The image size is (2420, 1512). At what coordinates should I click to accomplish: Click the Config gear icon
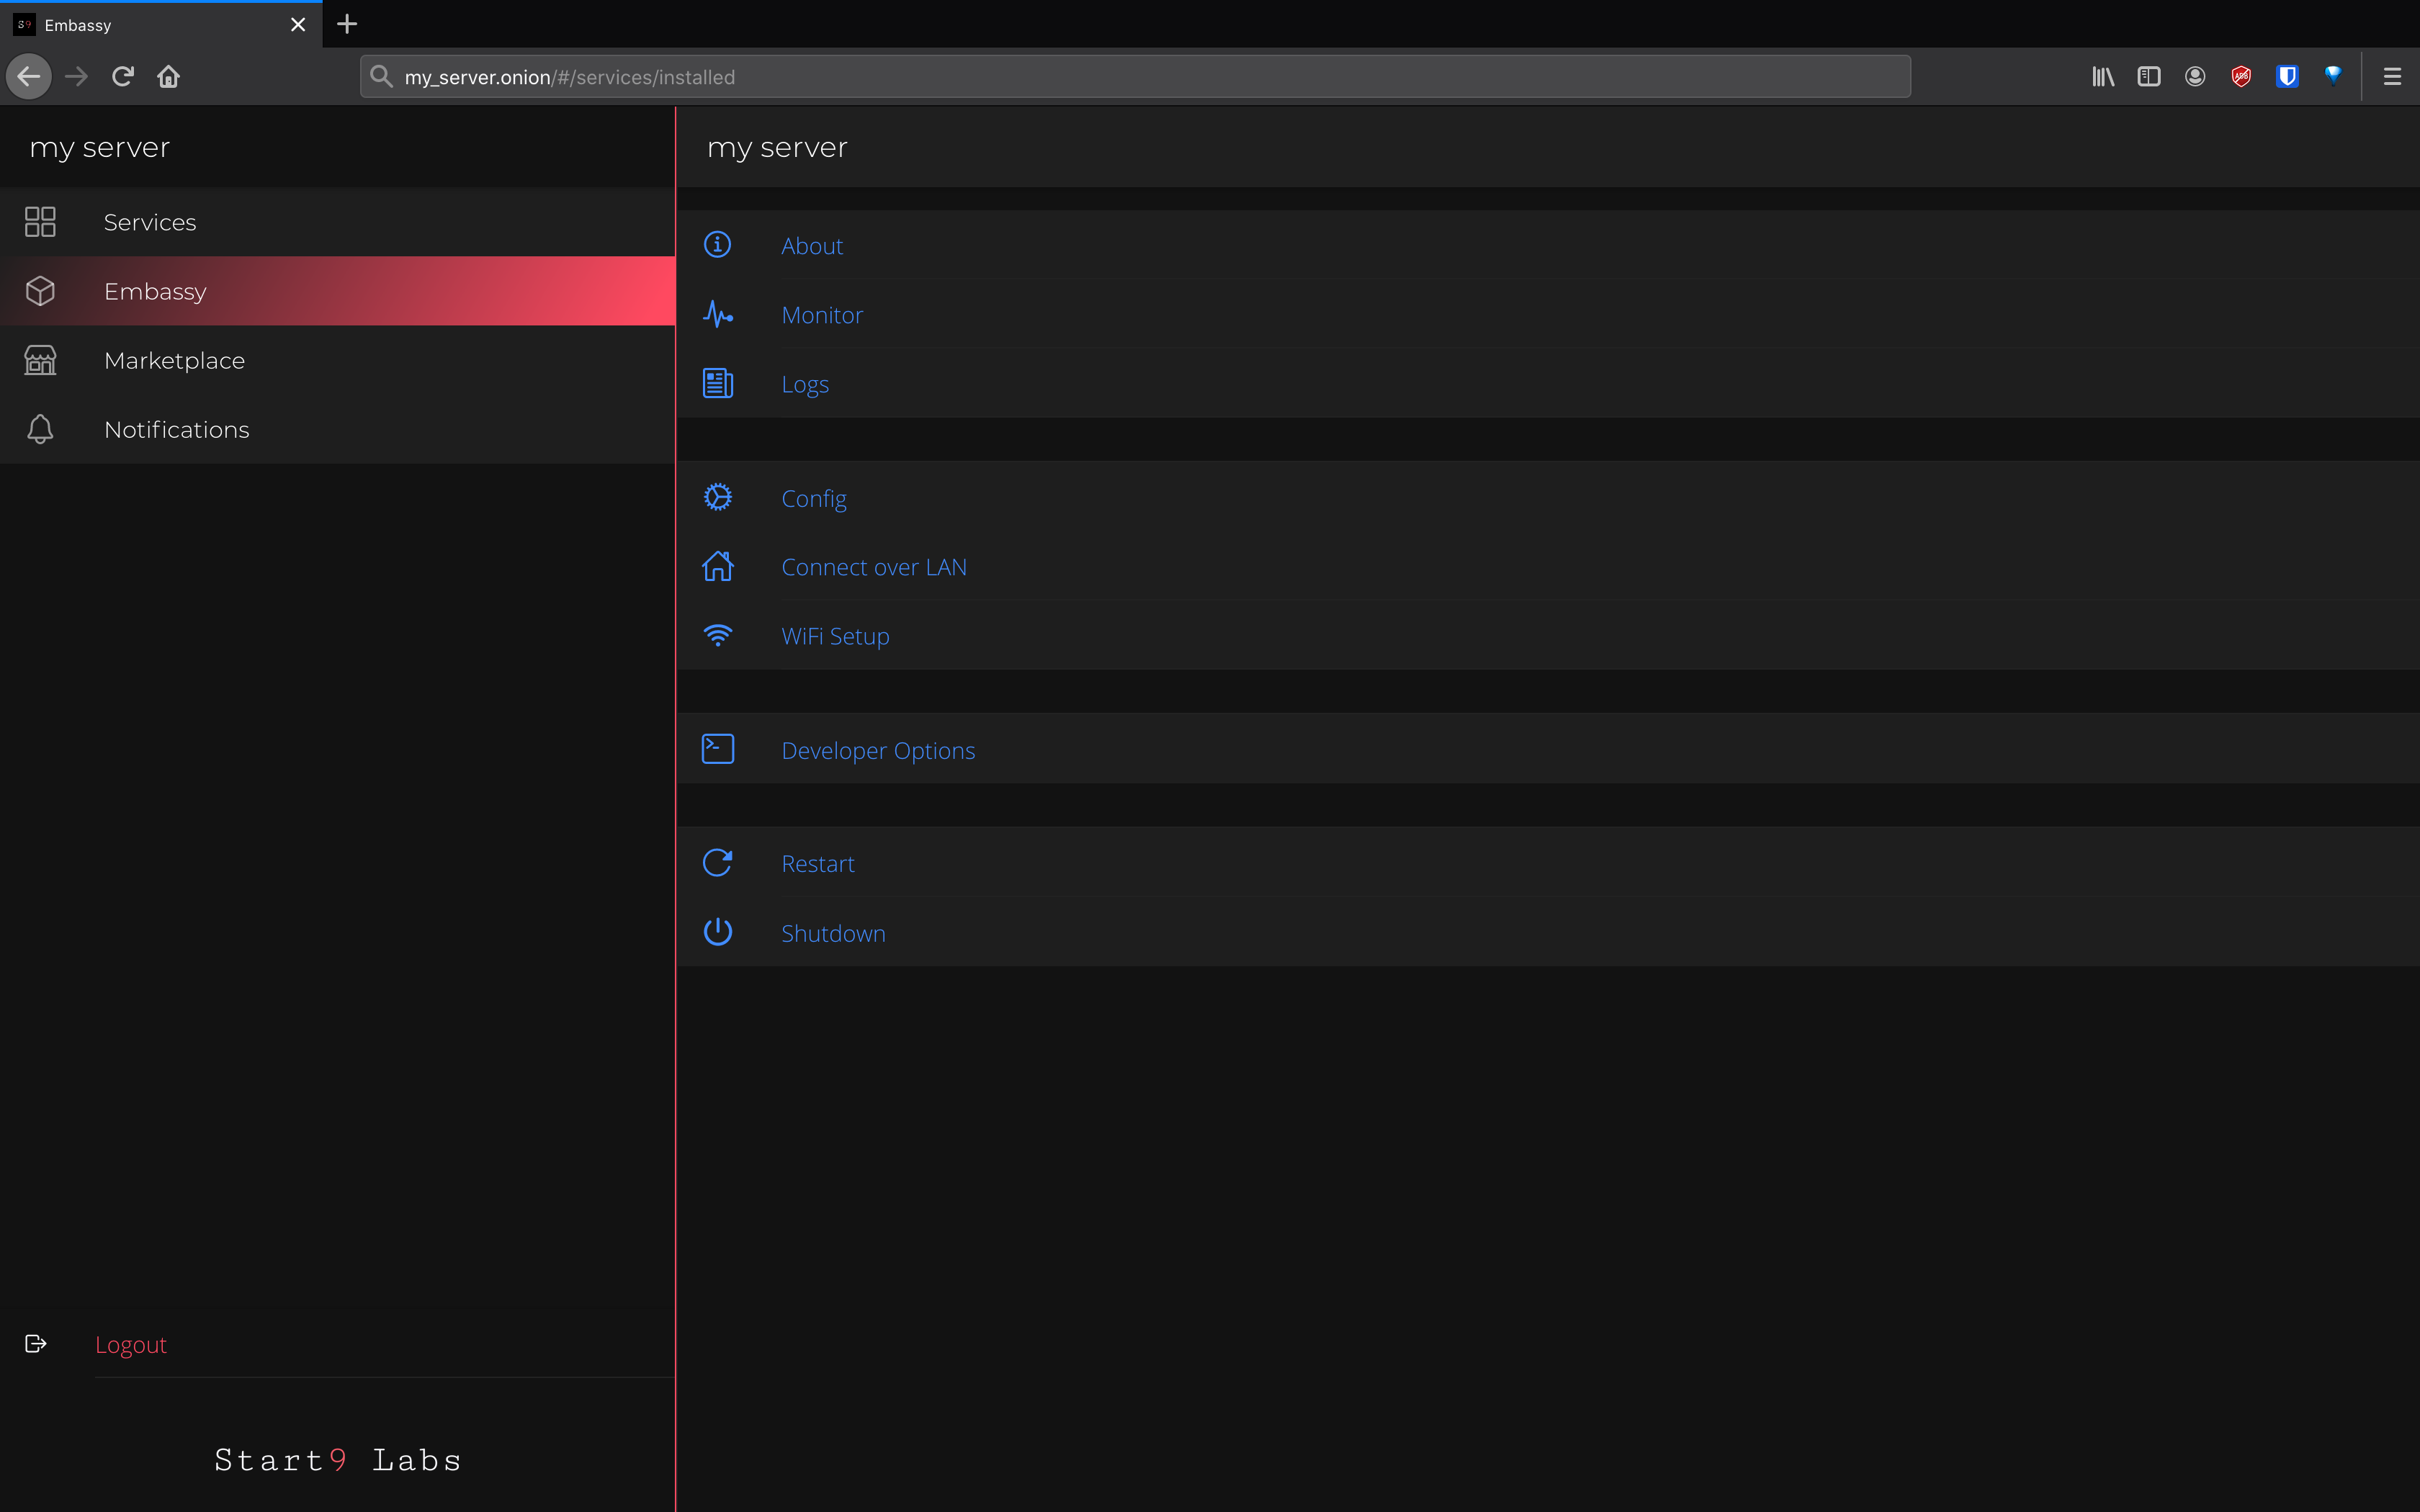pos(717,497)
